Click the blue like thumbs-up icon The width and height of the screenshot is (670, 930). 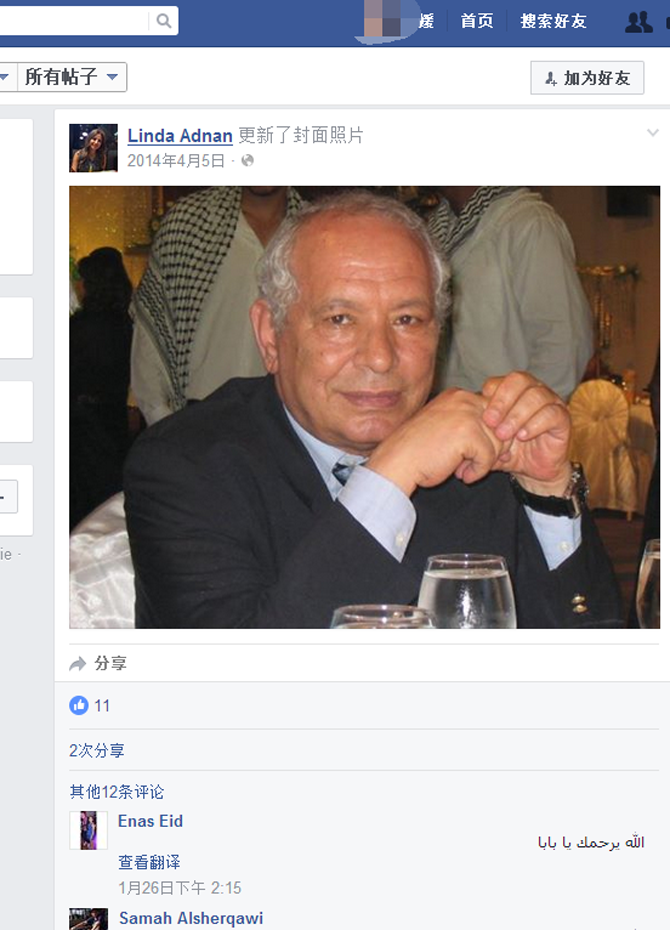pos(79,705)
